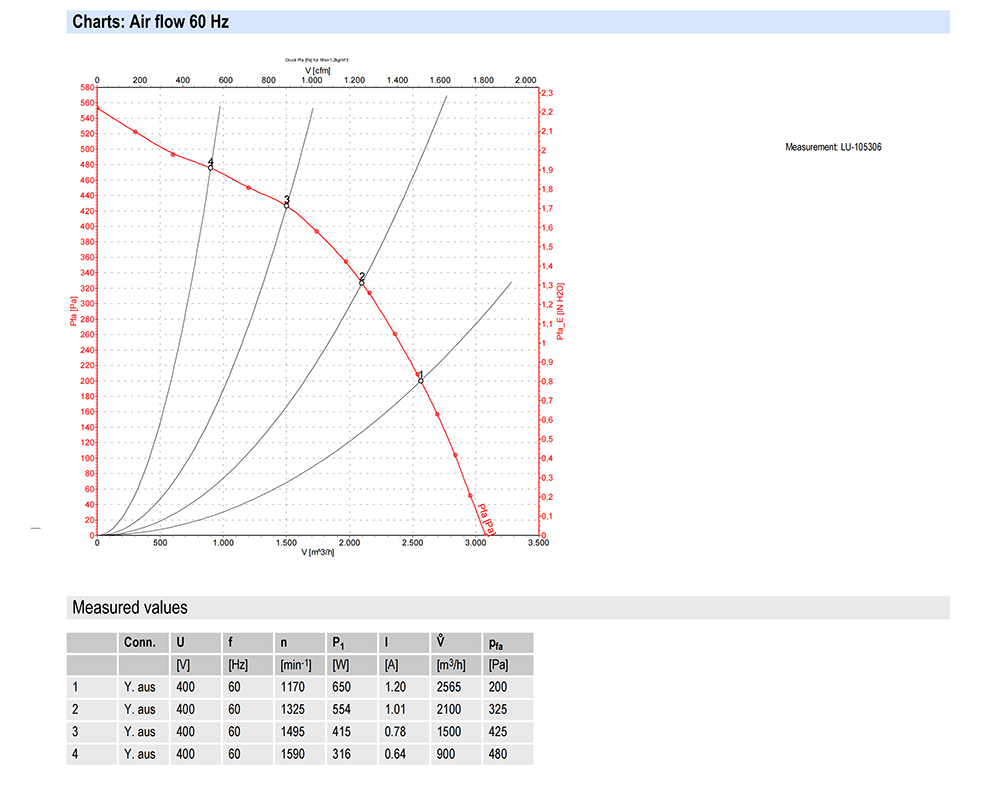Select operating point 4 on the red curve
The height and width of the screenshot is (790, 1000).
click(x=210, y=168)
